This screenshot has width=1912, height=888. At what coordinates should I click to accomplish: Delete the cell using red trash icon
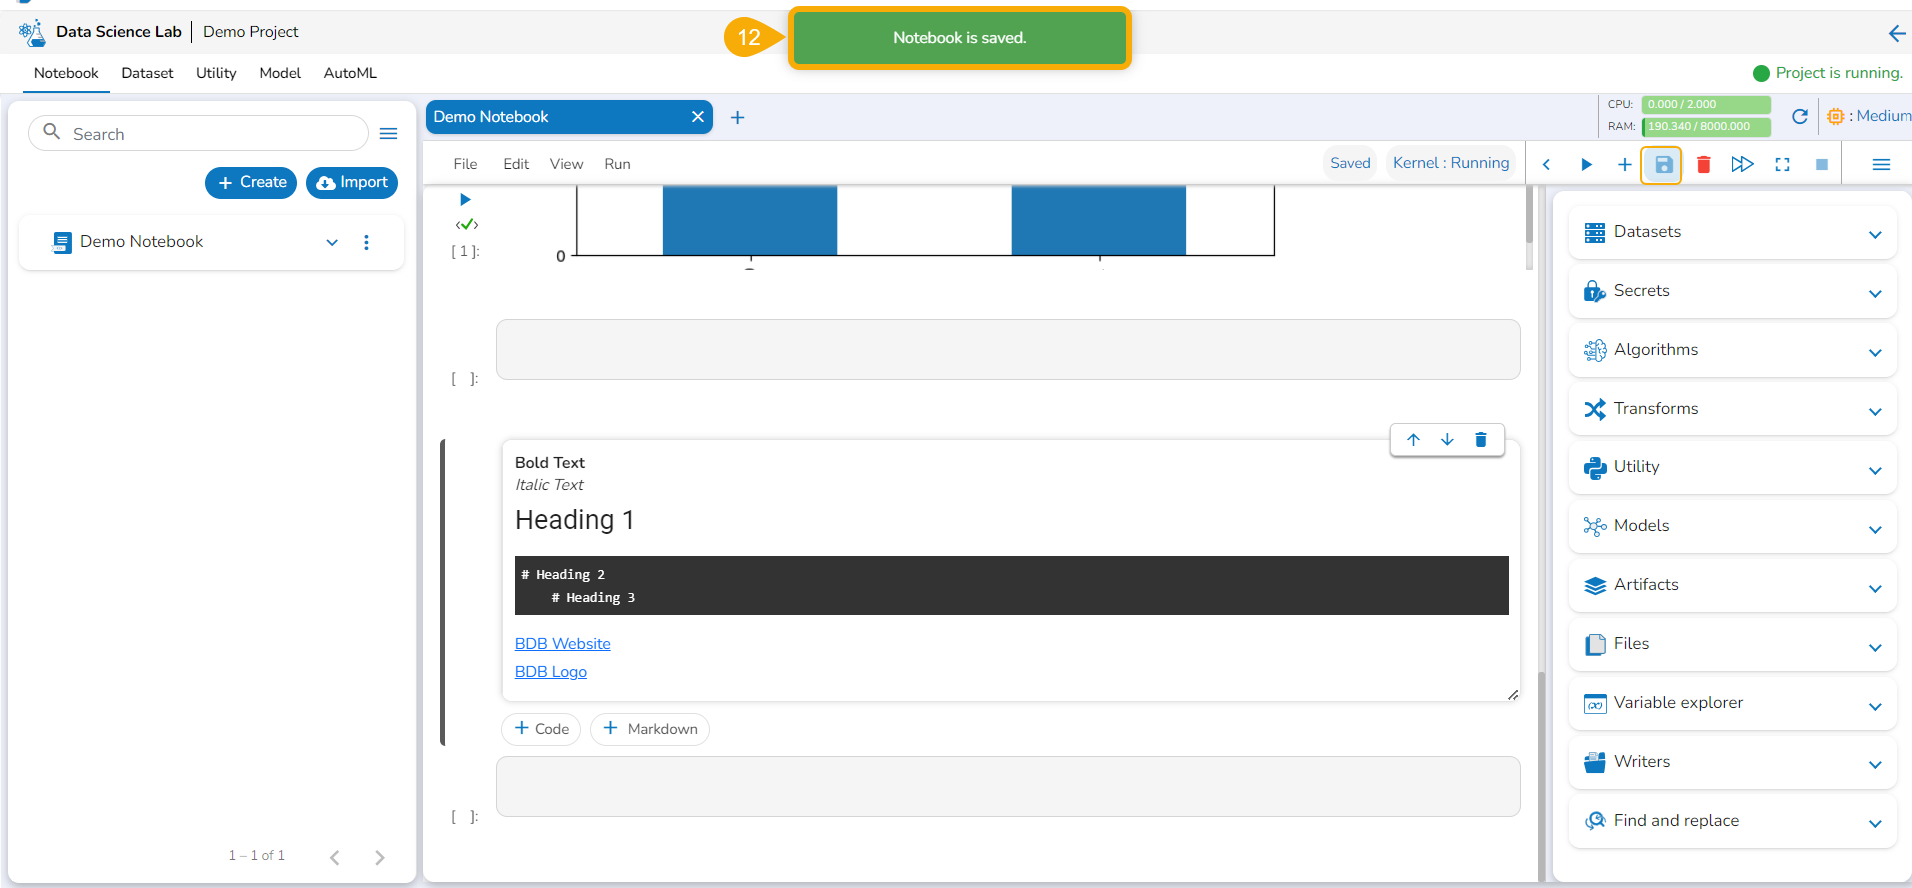click(1704, 164)
